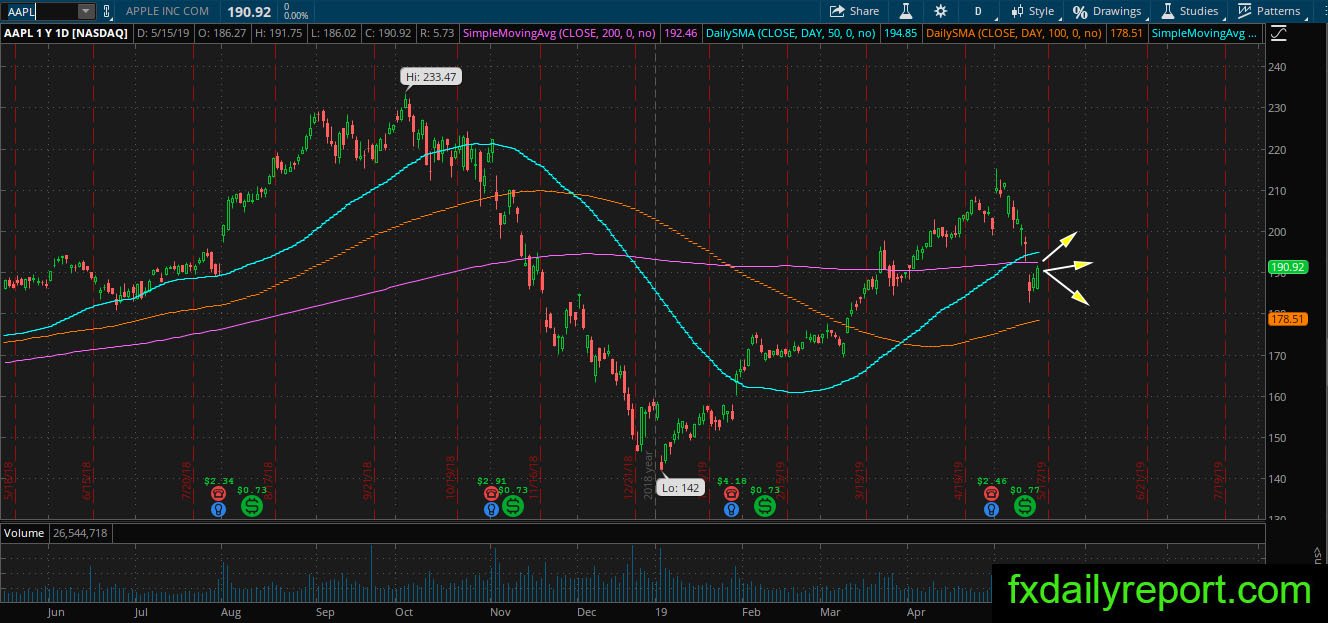This screenshot has width=1328, height=623.
Task: Open the D timeframe dropdown
Action: 978,11
